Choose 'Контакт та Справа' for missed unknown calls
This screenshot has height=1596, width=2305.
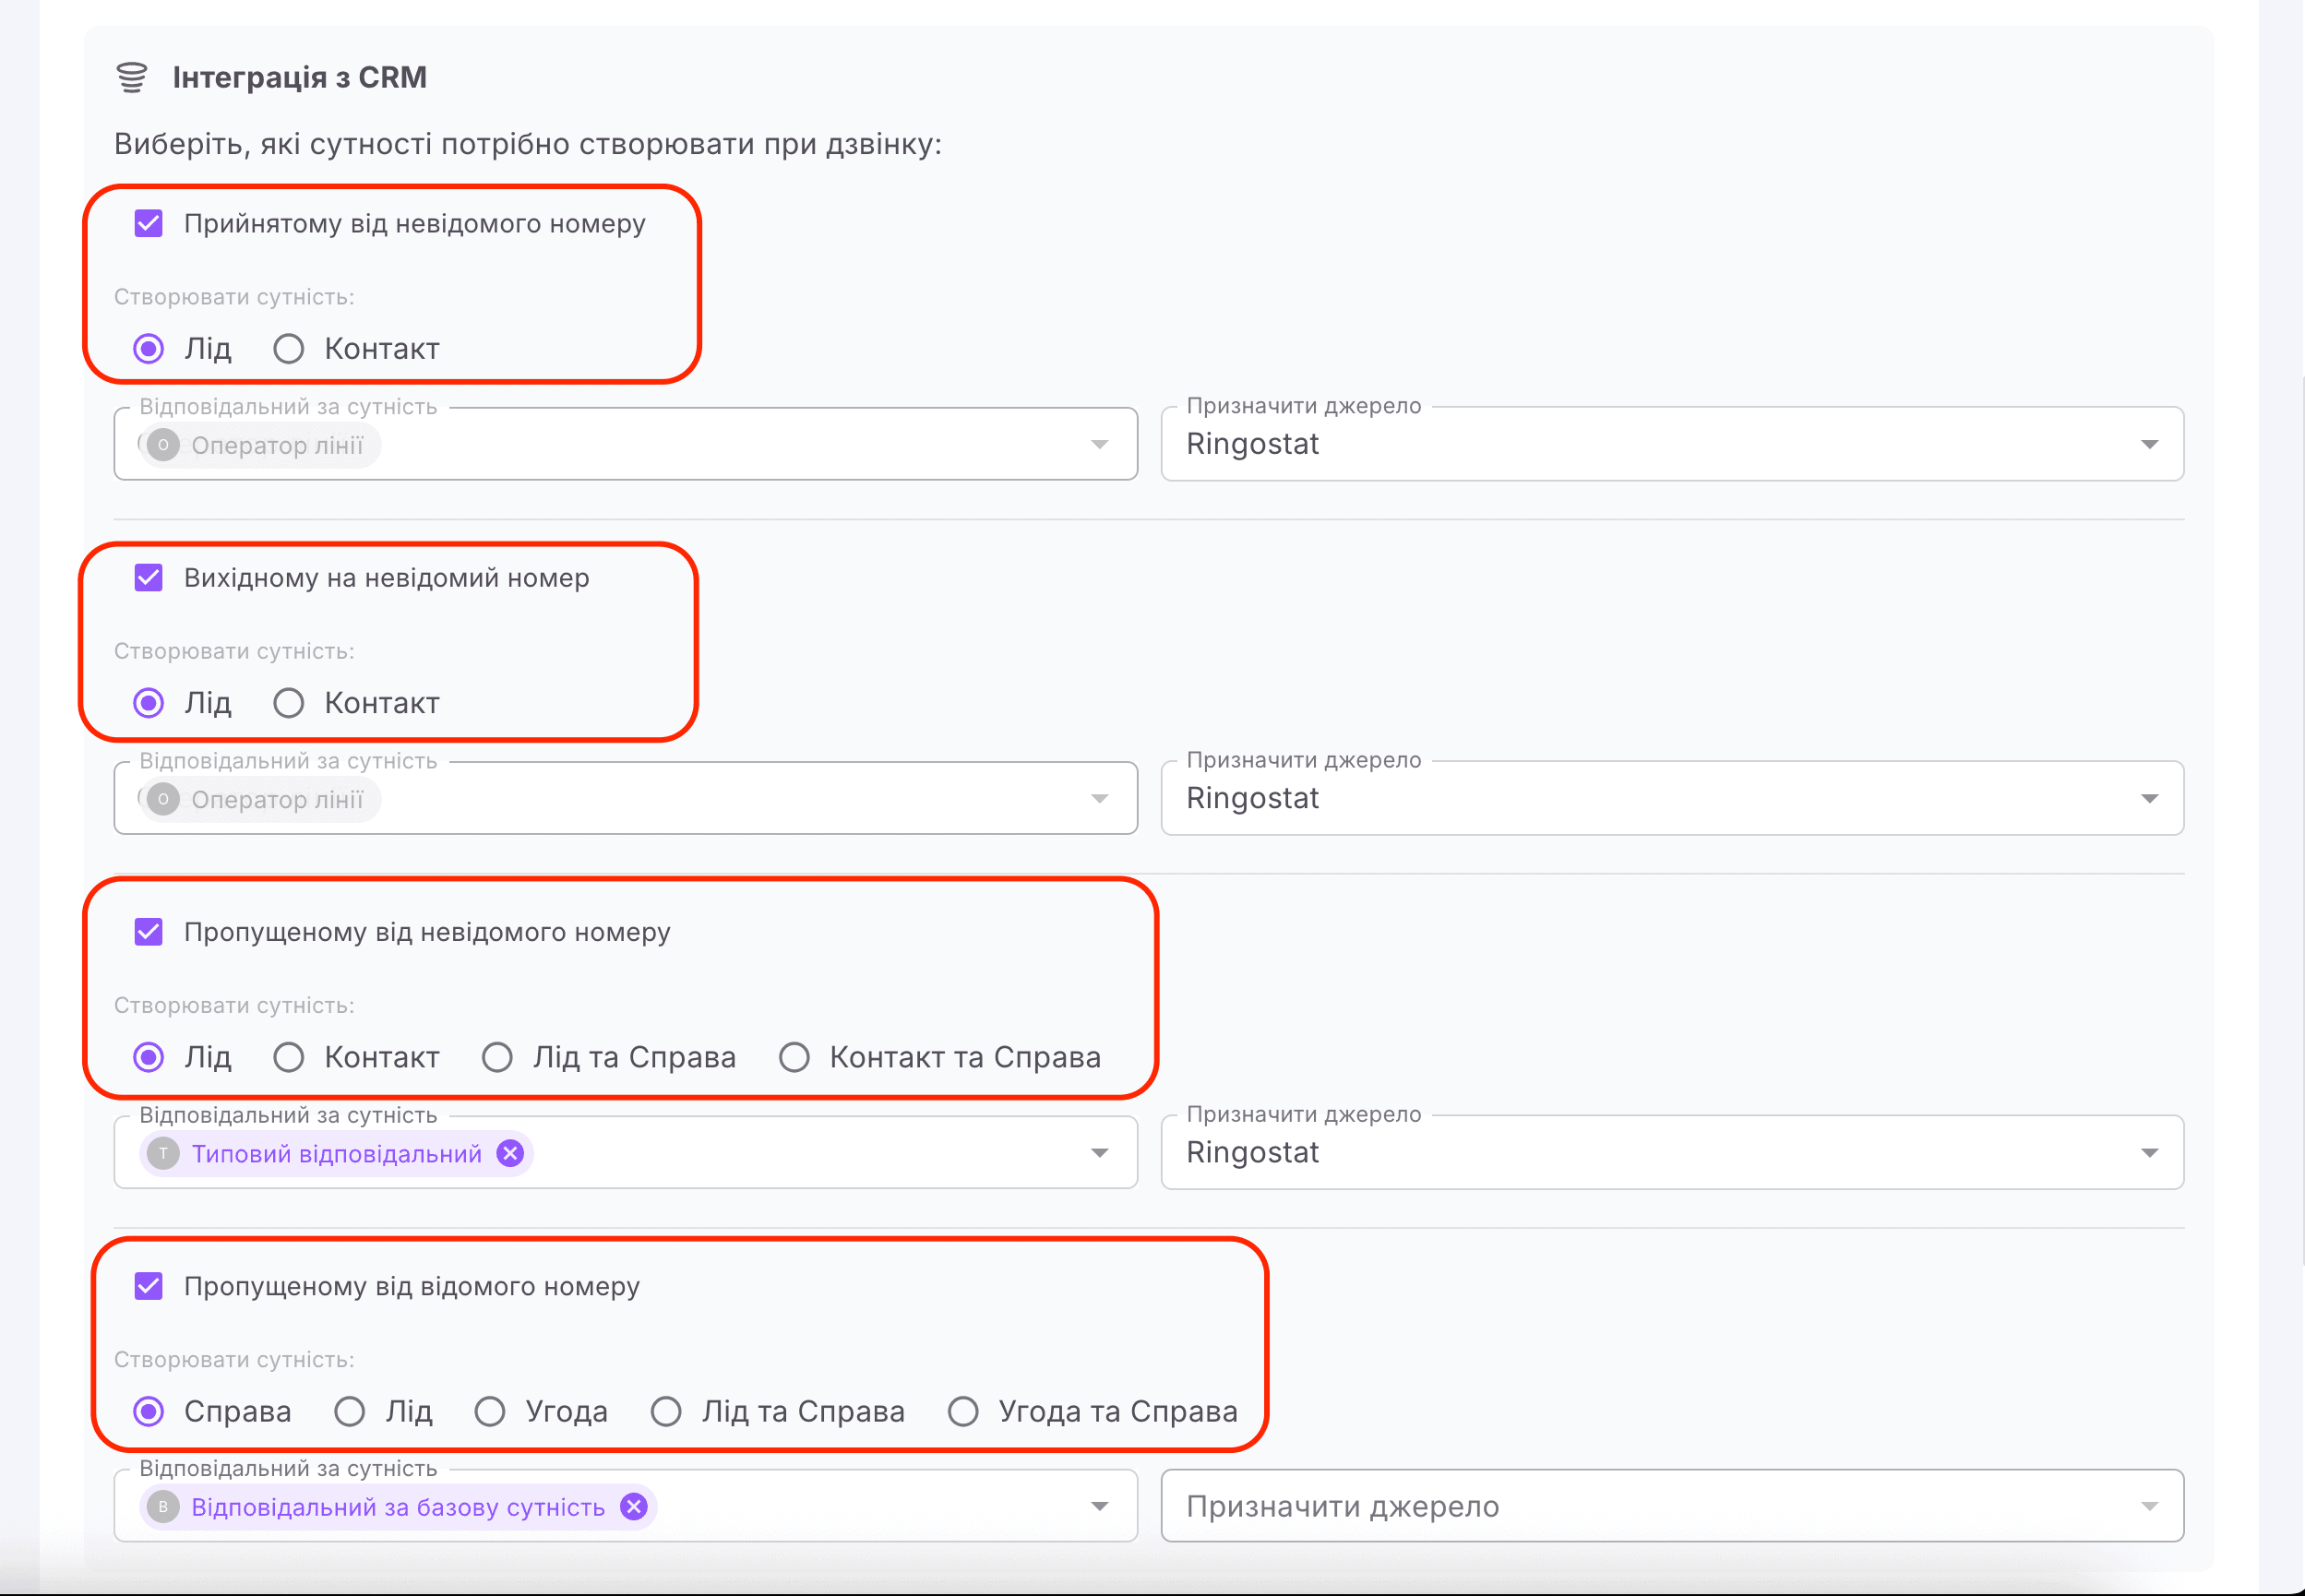tap(794, 1057)
